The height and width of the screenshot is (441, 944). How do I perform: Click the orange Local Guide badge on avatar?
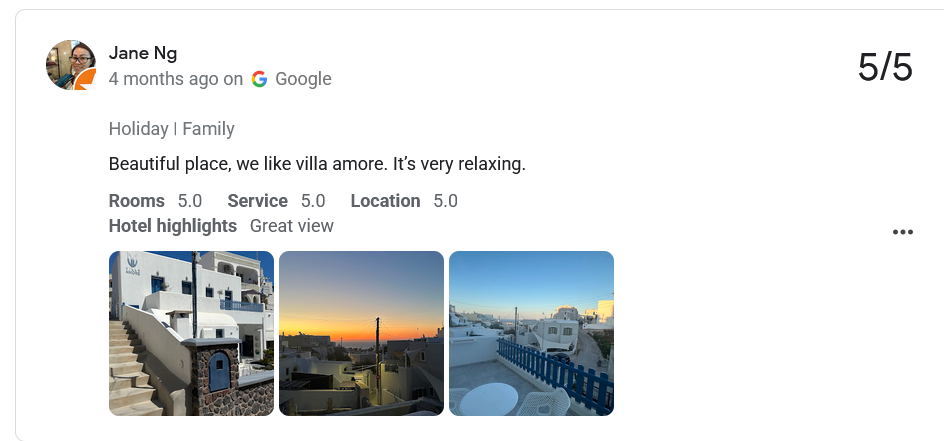[87, 80]
